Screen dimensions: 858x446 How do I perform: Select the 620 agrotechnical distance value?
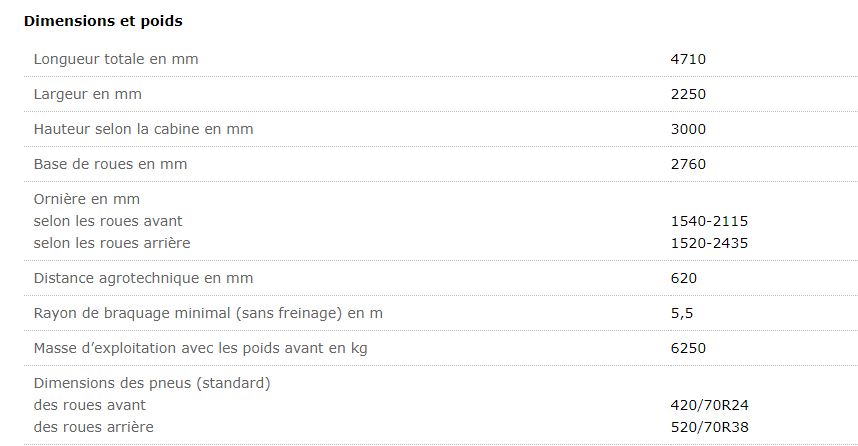tap(683, 278)
